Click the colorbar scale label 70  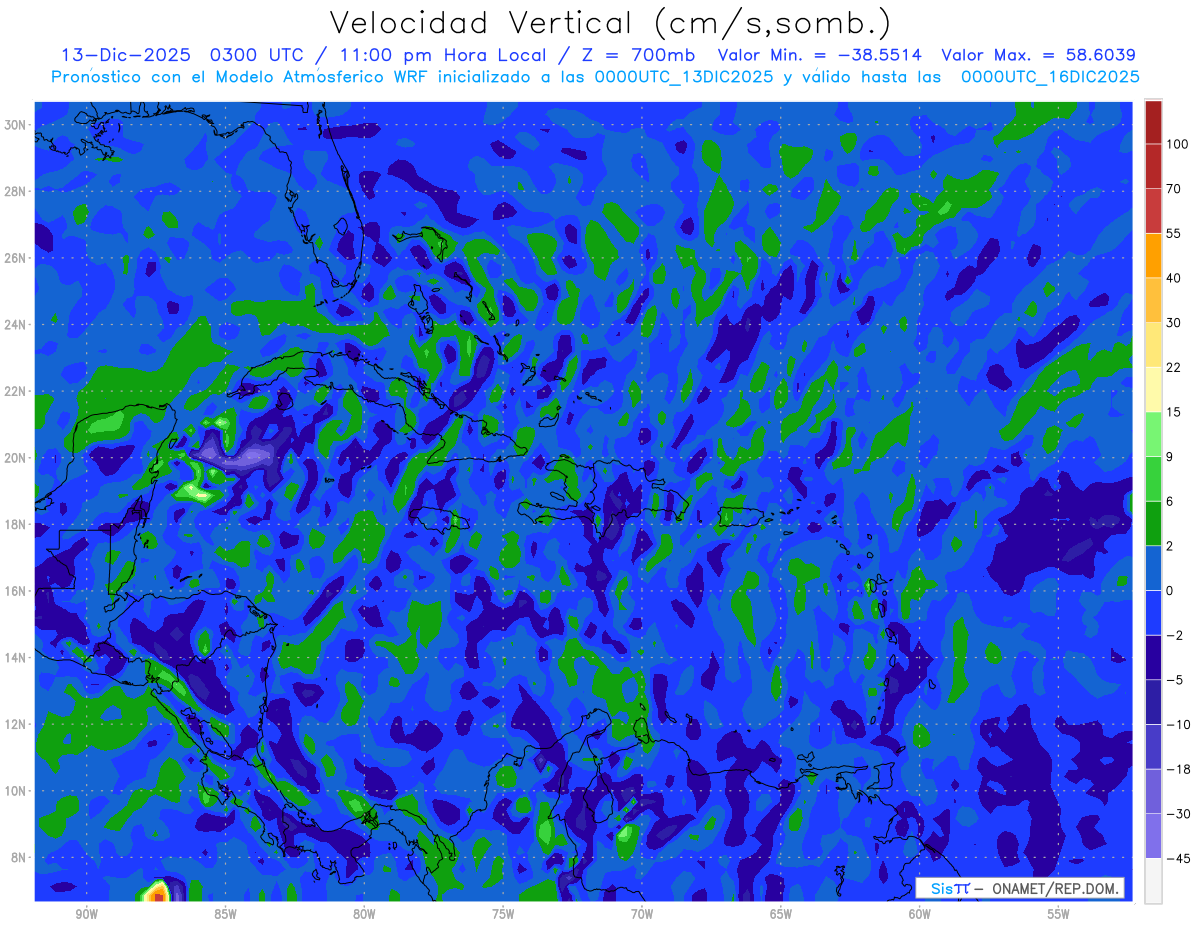pos(1174,188)
